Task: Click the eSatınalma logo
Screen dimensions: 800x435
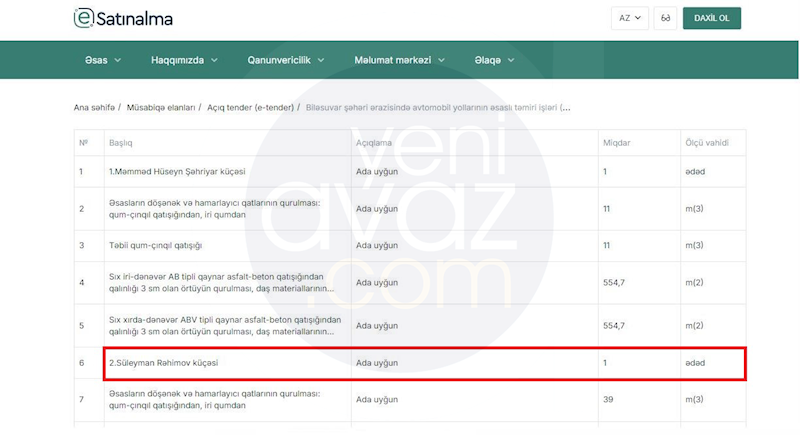Action: click(x=123, y=18)
